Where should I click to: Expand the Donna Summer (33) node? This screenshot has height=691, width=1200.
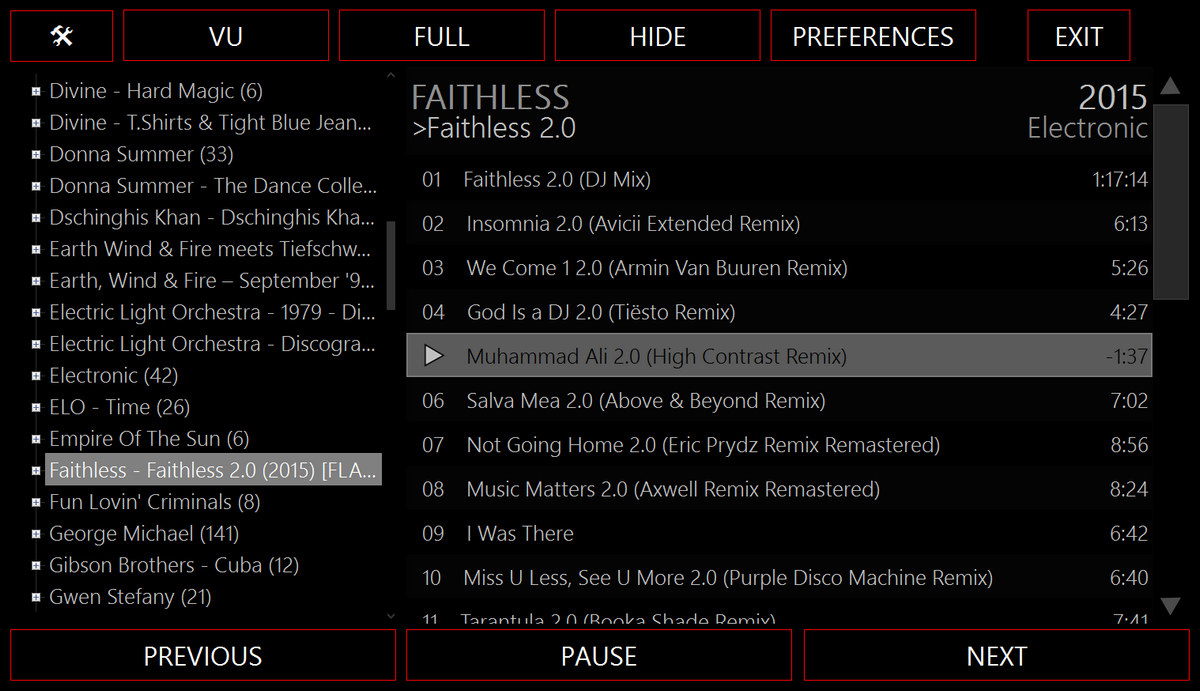click(x=36, y=155)
